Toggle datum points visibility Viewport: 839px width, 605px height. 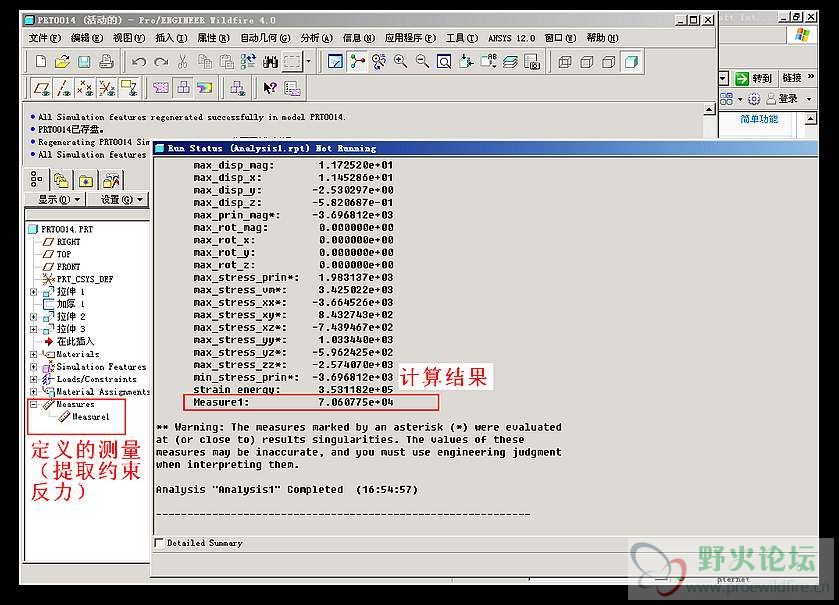click(85, 88)
